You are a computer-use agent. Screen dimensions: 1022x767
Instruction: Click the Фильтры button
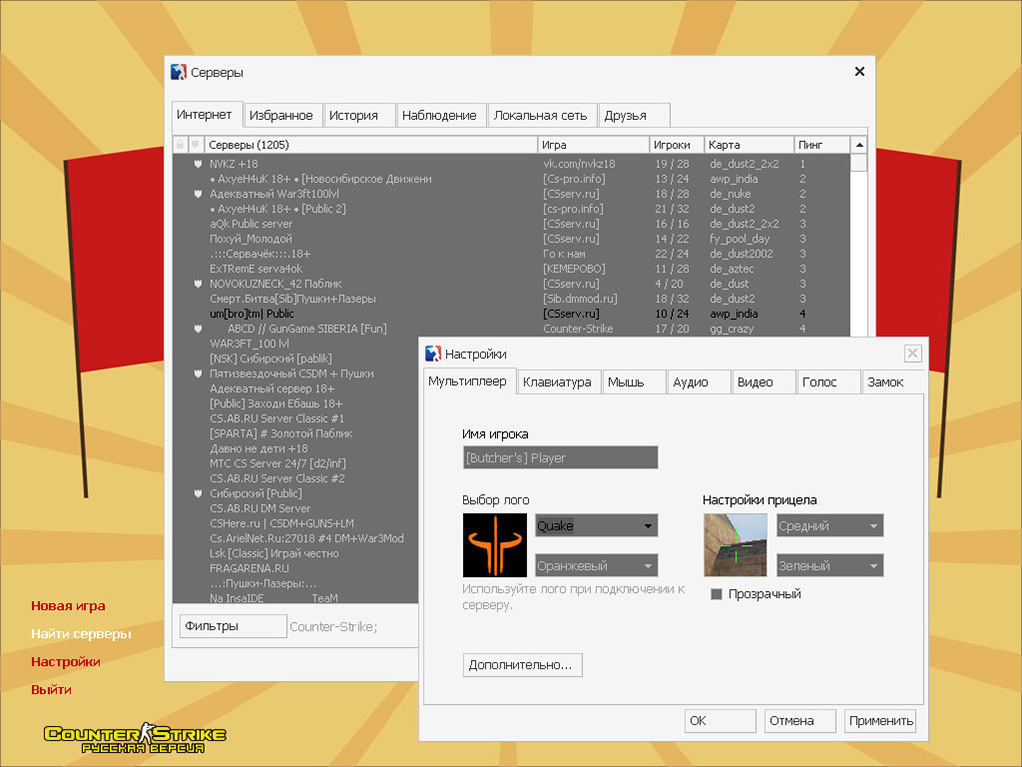233,626
